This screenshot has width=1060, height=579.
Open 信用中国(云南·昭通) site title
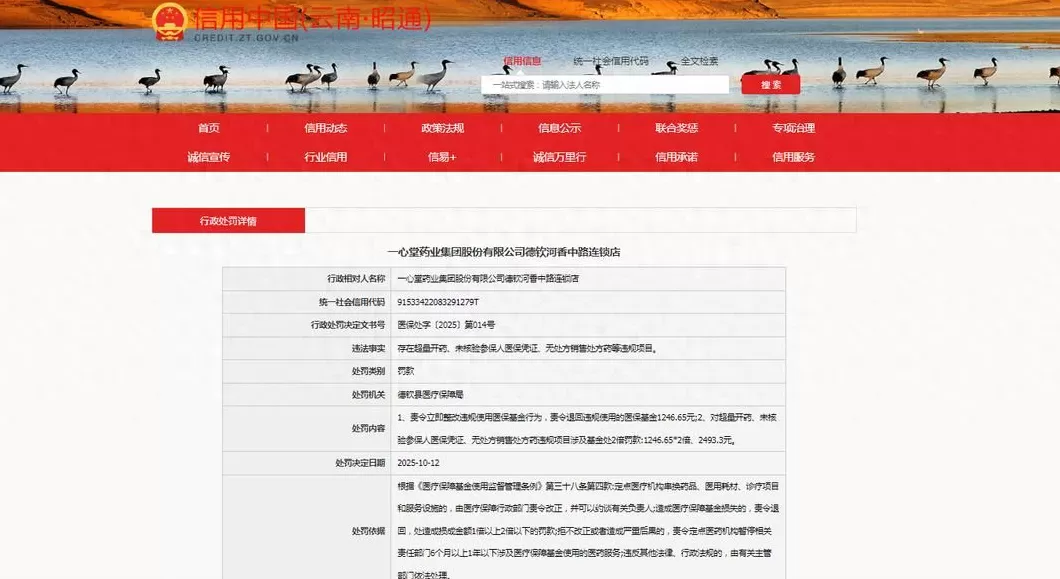click(312, 18)
